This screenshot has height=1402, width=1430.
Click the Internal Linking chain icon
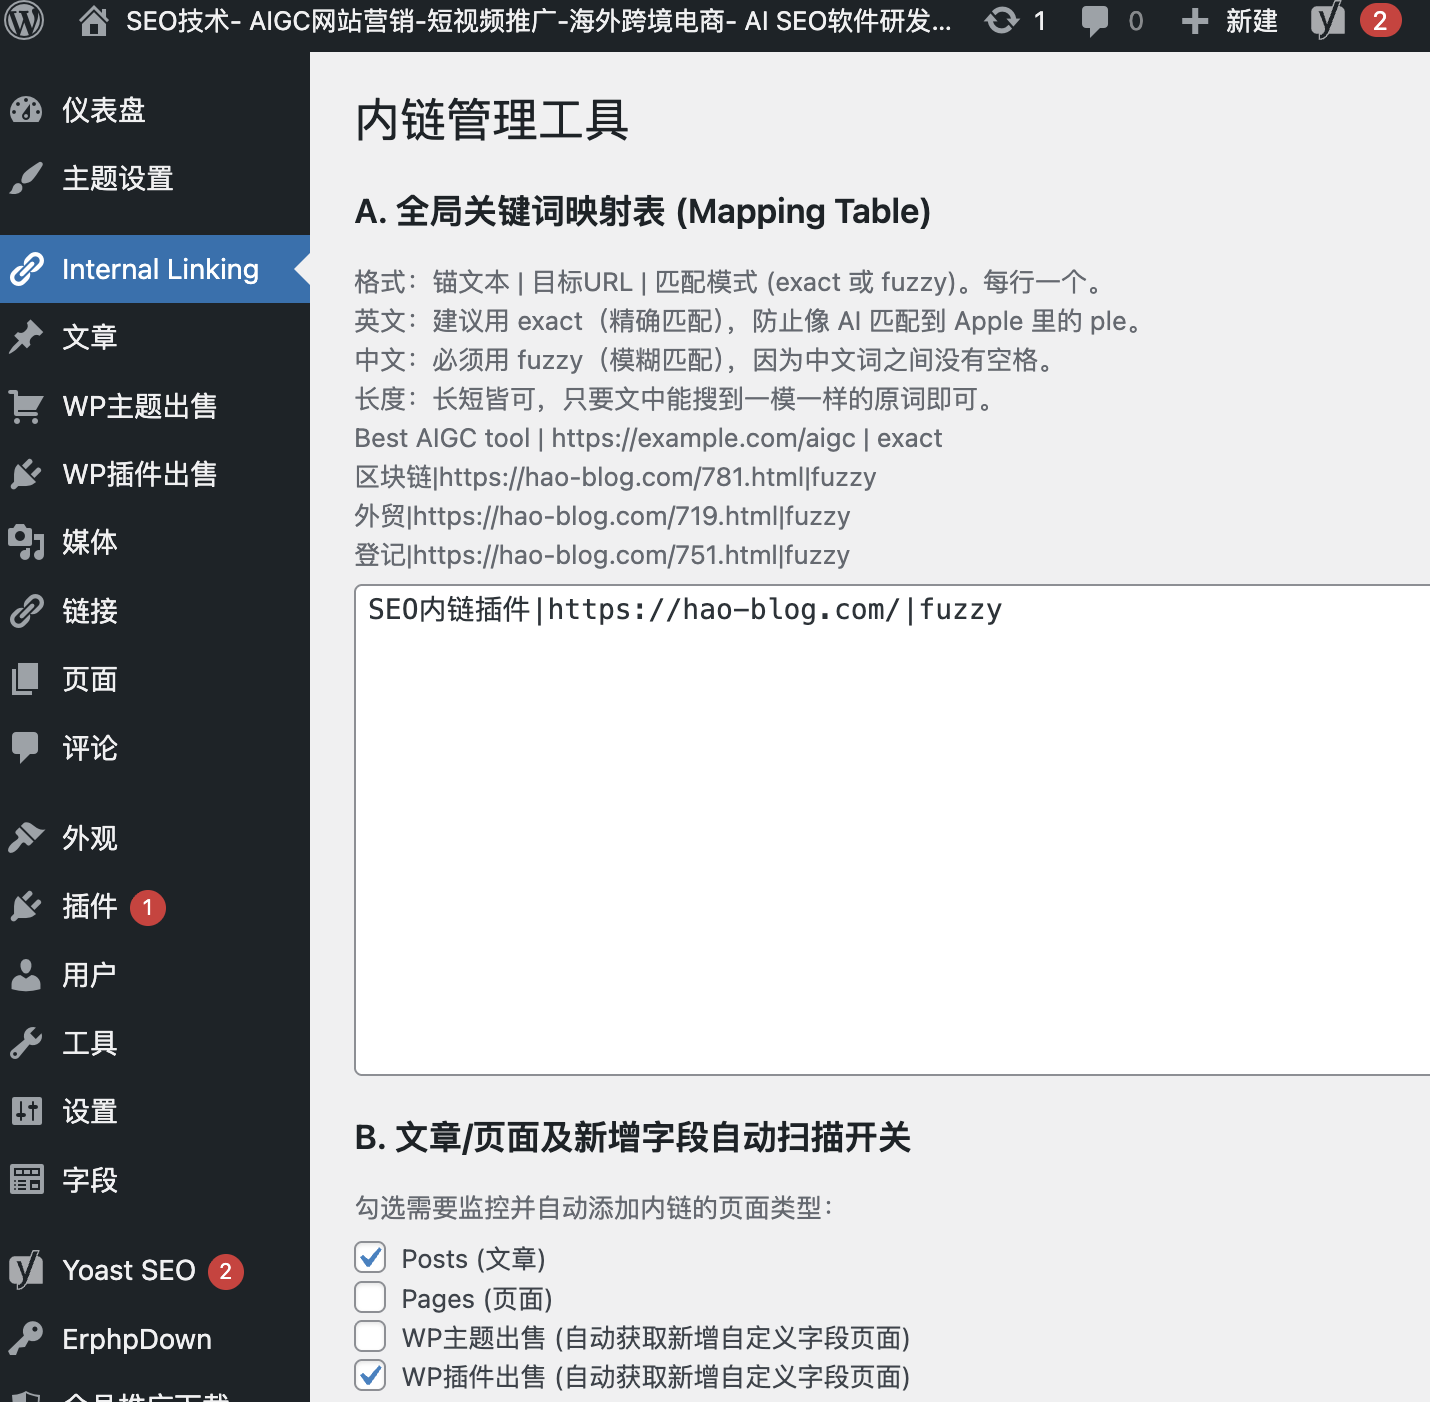tap(26, 269)
